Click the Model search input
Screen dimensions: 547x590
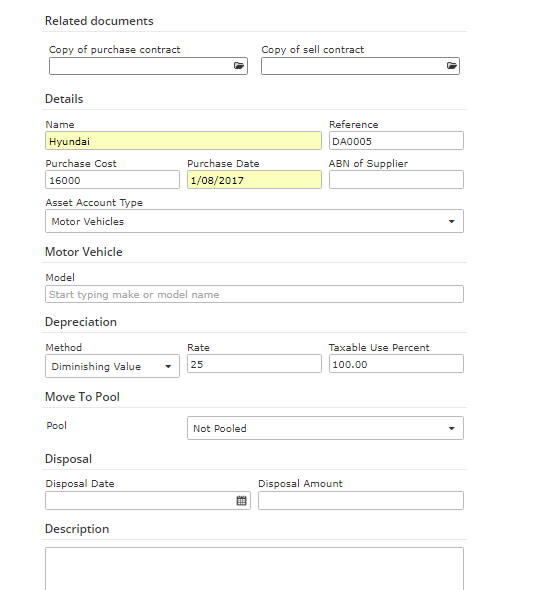click(x=254, y=294)
